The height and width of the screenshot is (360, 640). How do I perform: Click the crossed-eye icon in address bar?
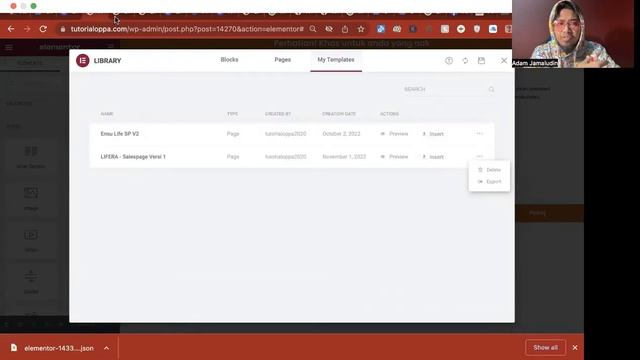(329, 29)
